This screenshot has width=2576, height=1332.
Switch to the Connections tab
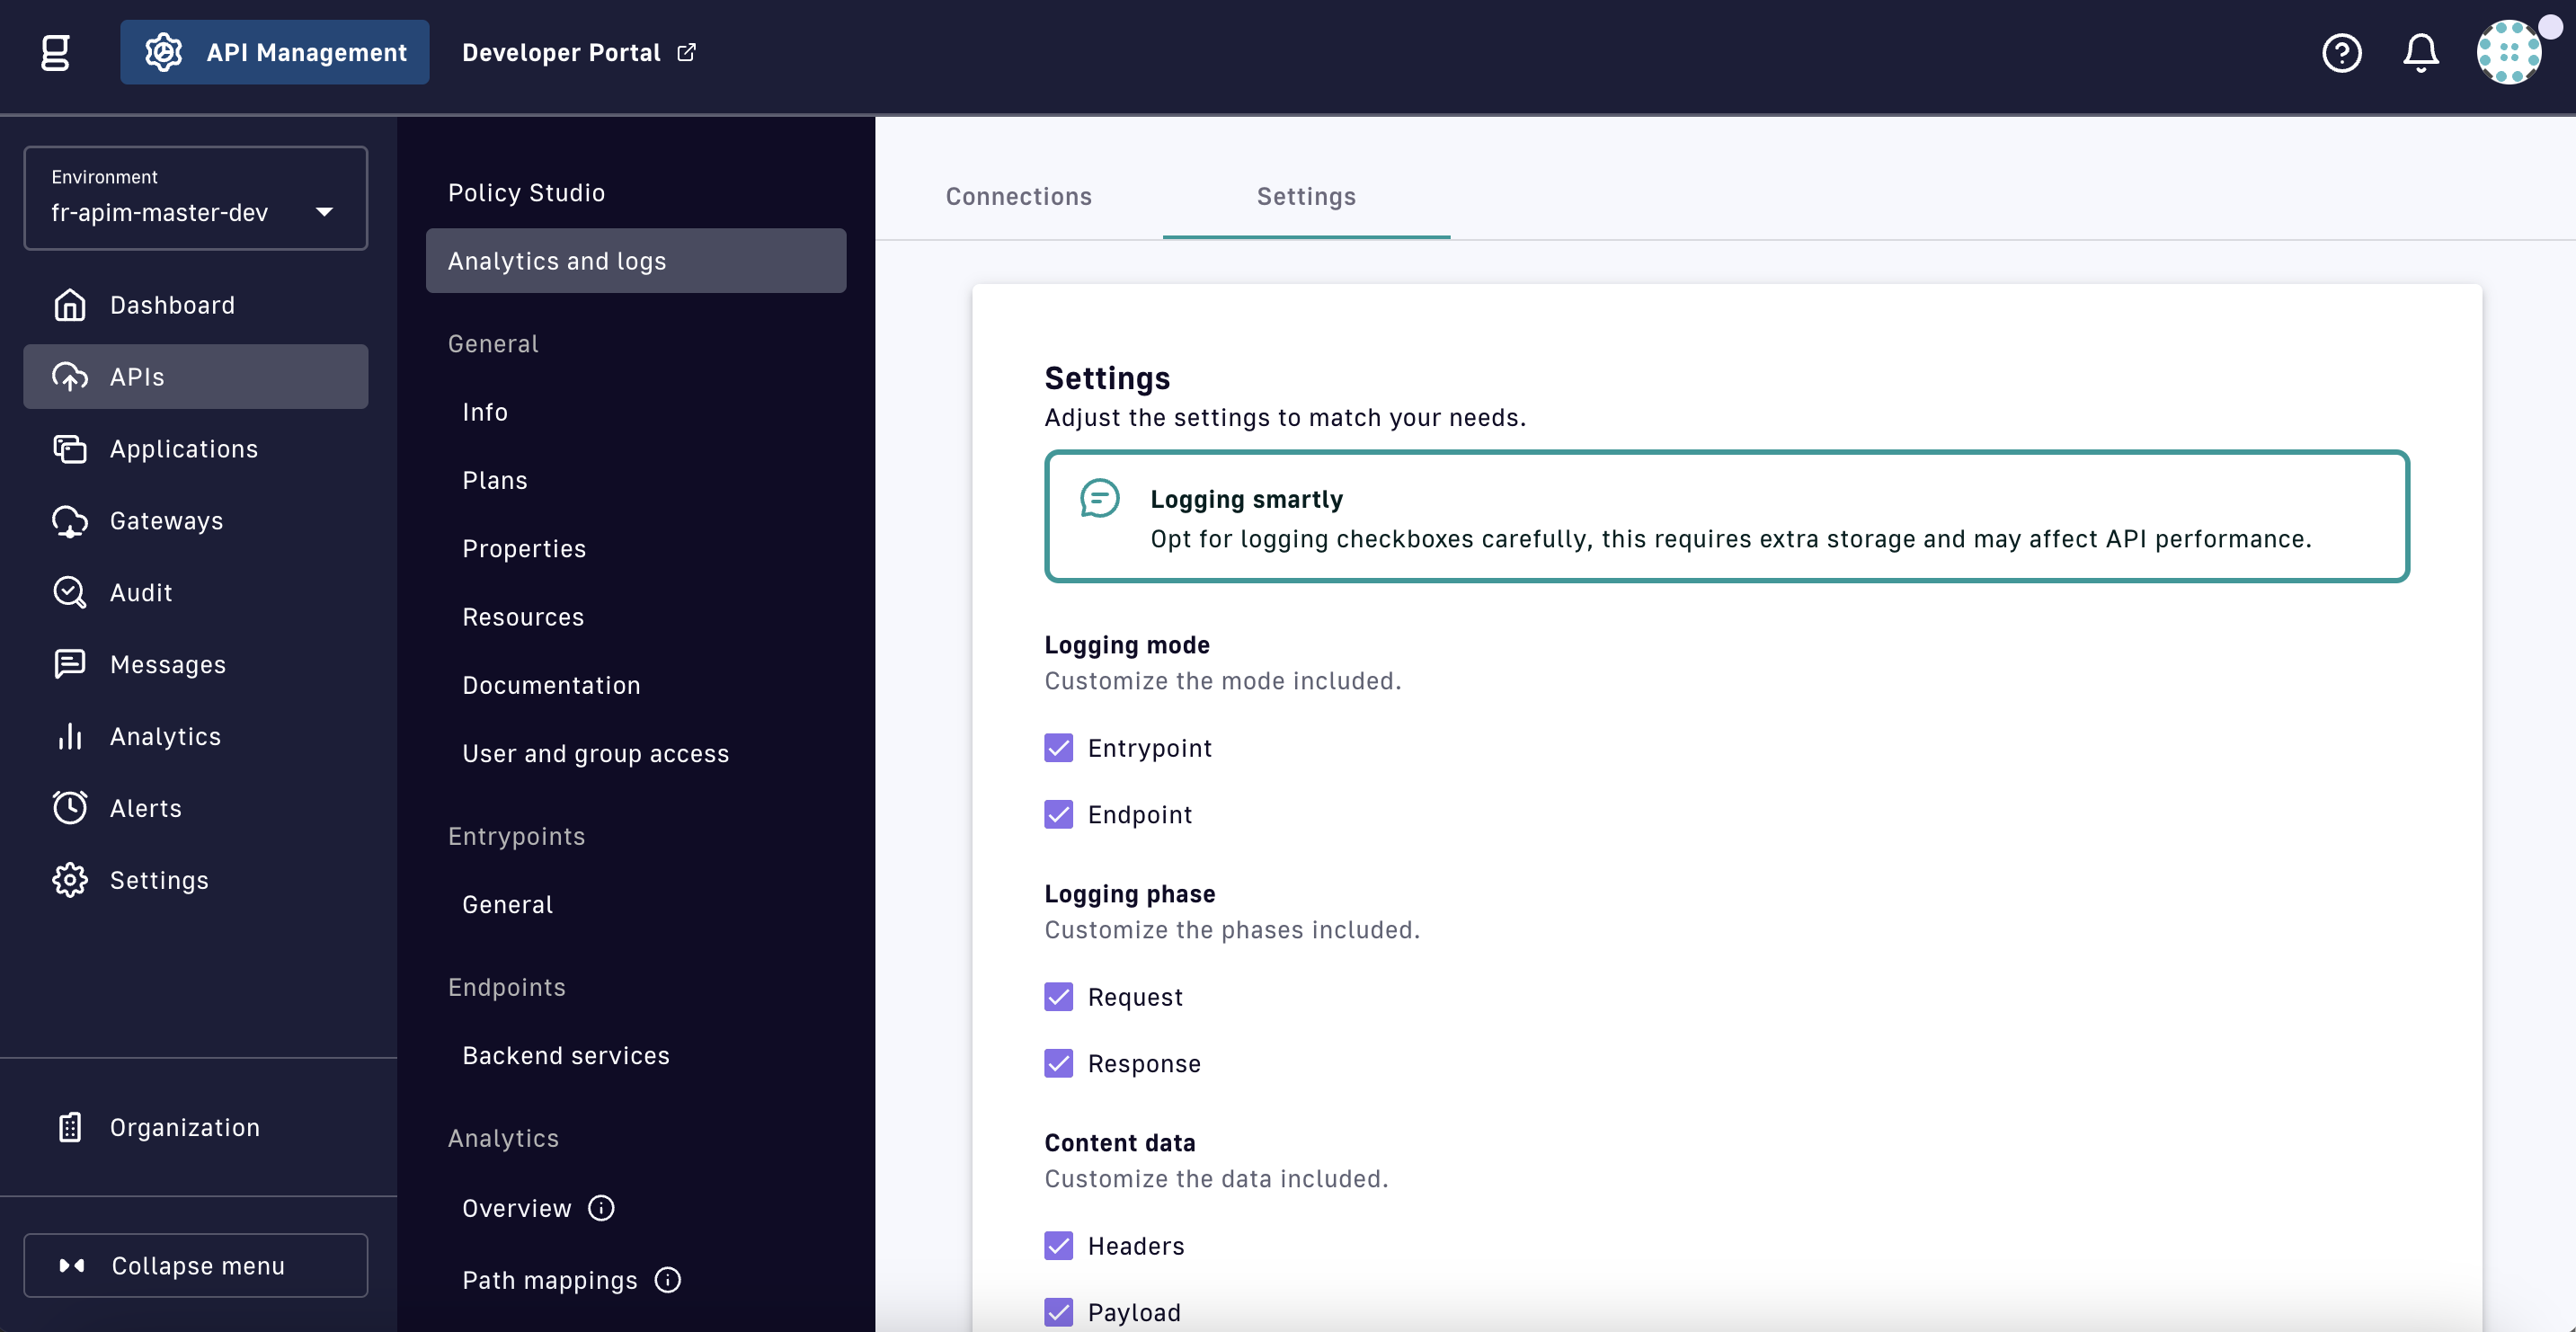(x=1018, y=197)
